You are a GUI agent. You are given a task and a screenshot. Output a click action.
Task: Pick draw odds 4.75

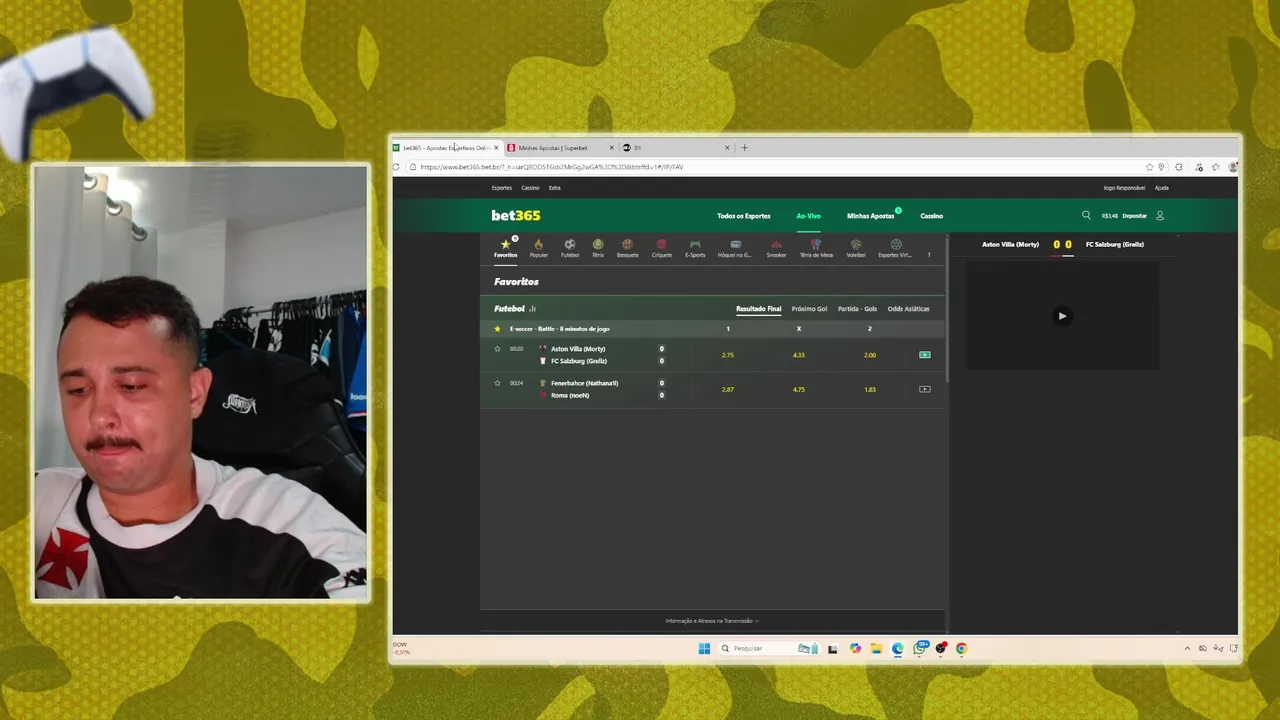tap(798, 389)
